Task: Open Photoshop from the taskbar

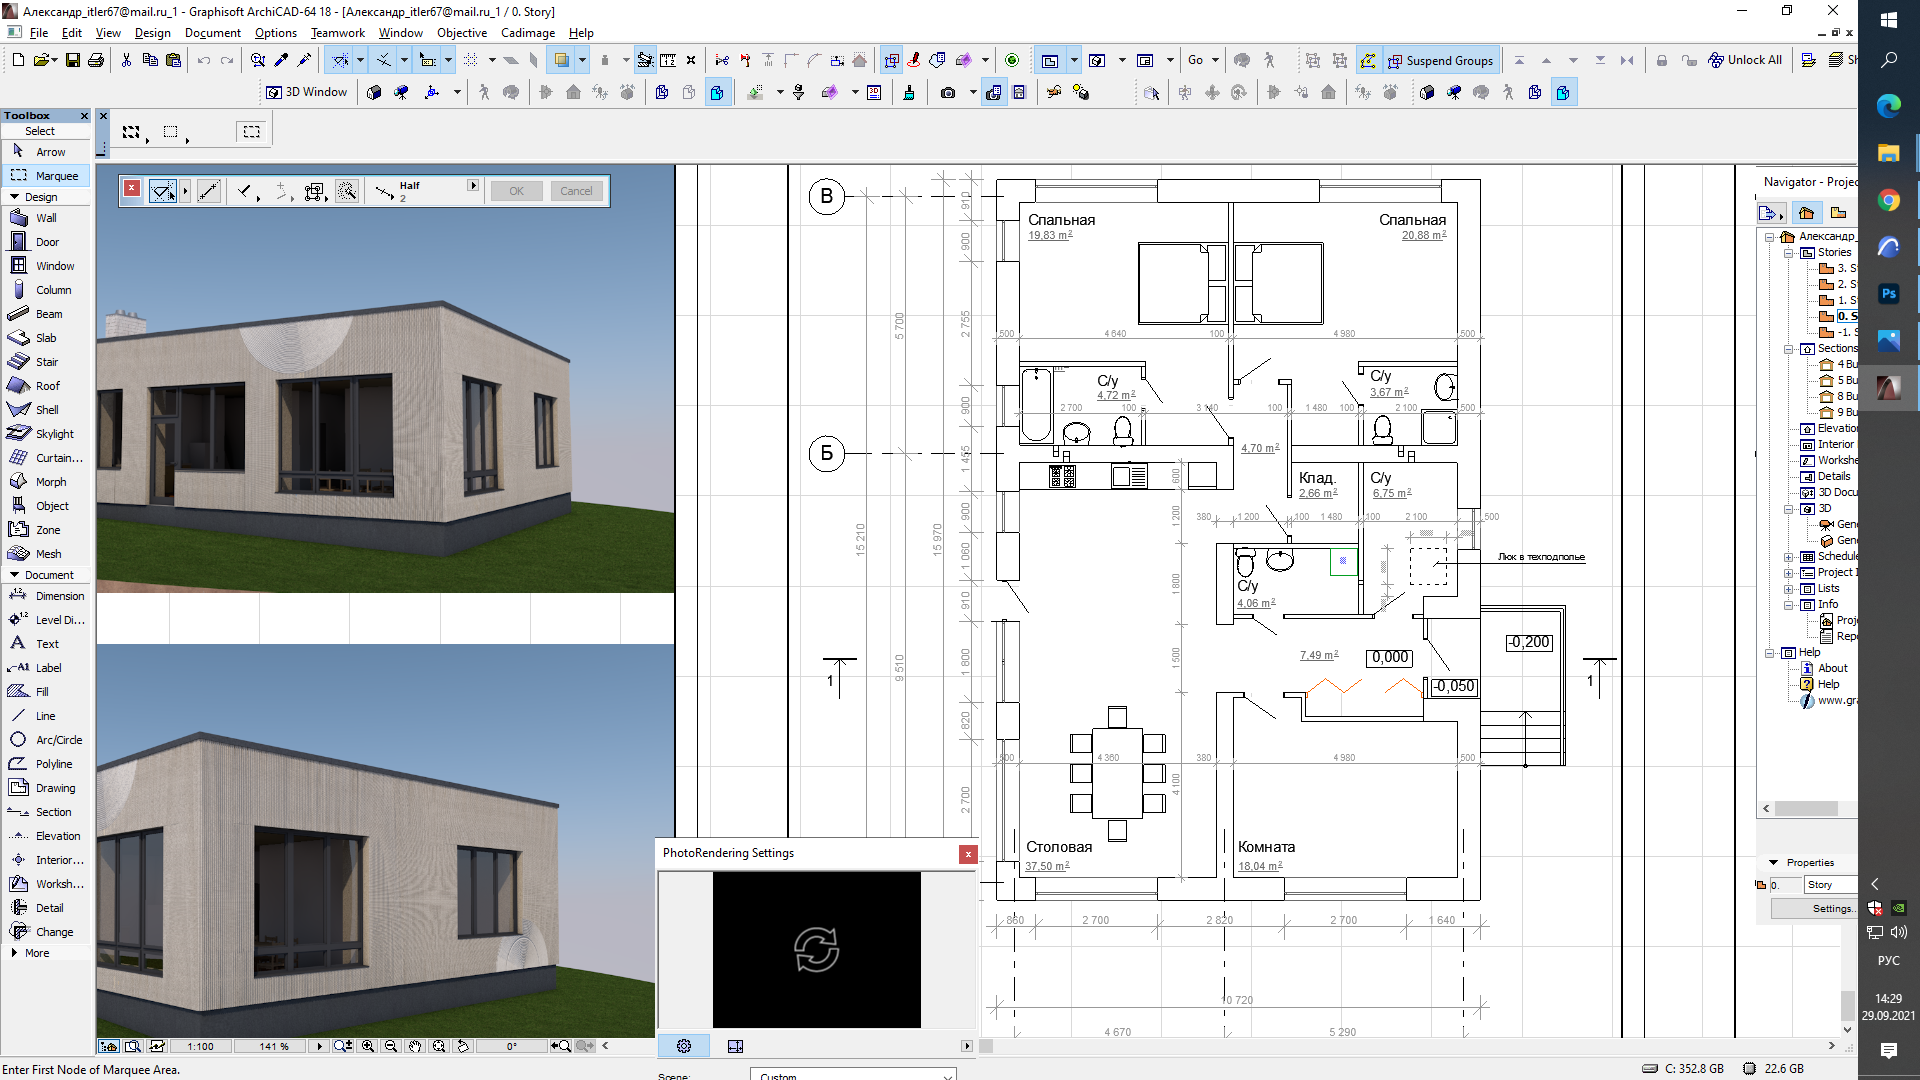Action: pos(1889,294)
